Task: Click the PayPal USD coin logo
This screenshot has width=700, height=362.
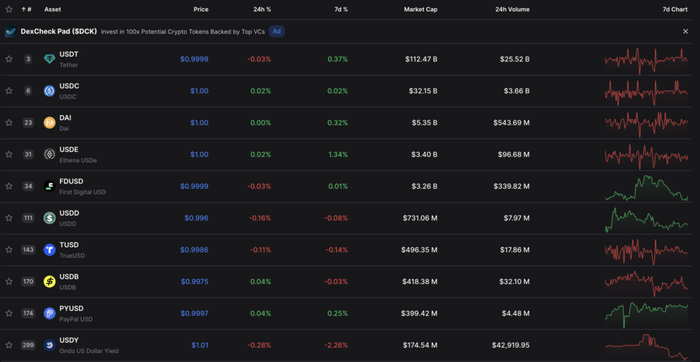Action: tap(49, 313)
